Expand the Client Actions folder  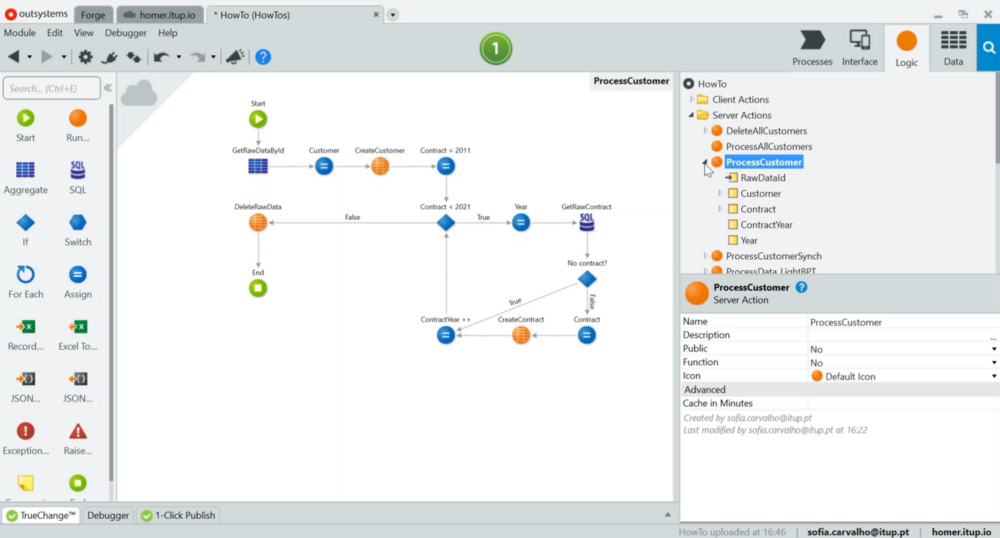coord(692,99)
